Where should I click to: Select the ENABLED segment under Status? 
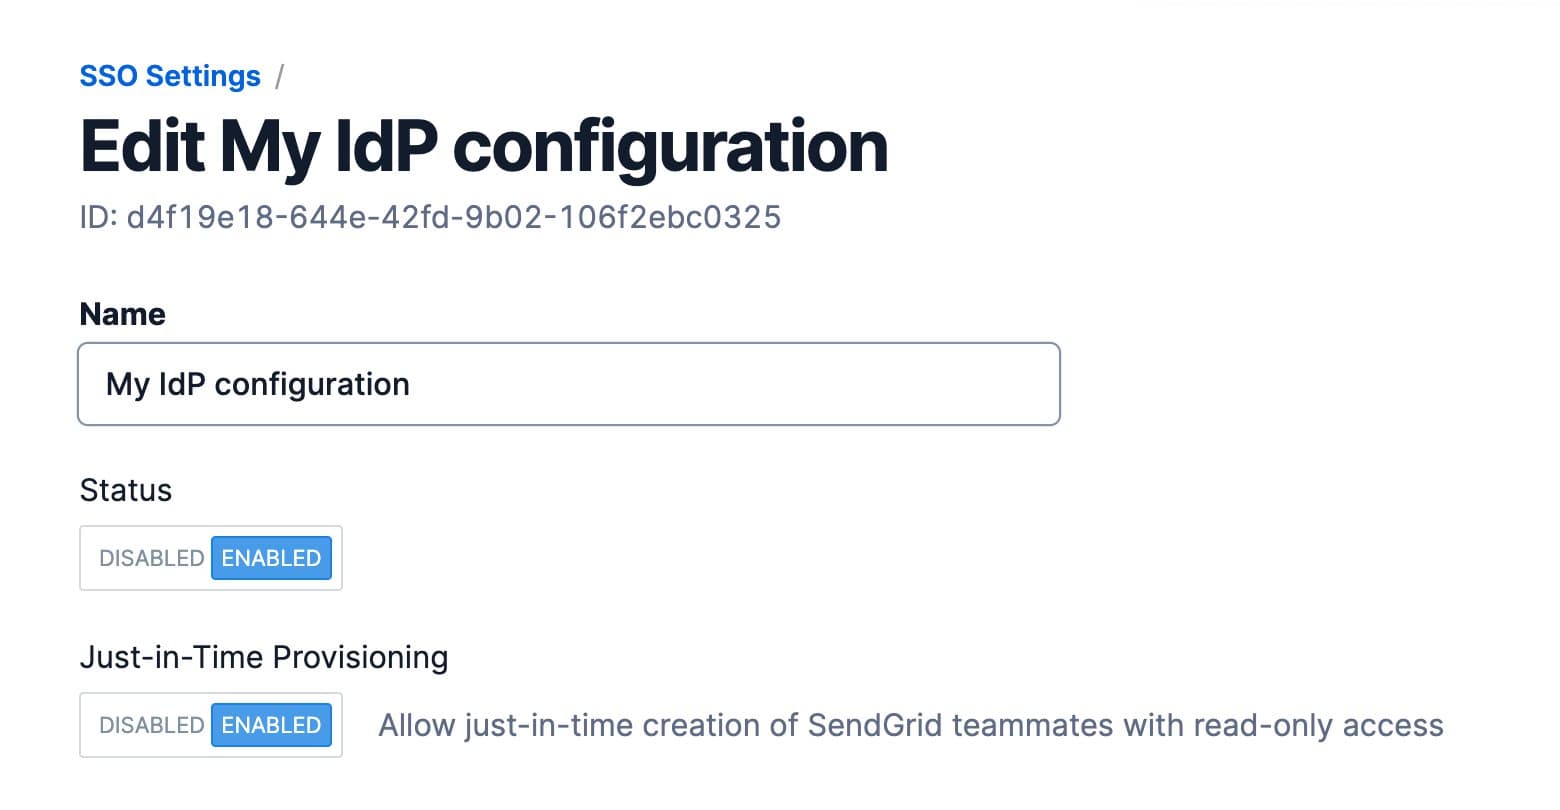pos(271,558)
